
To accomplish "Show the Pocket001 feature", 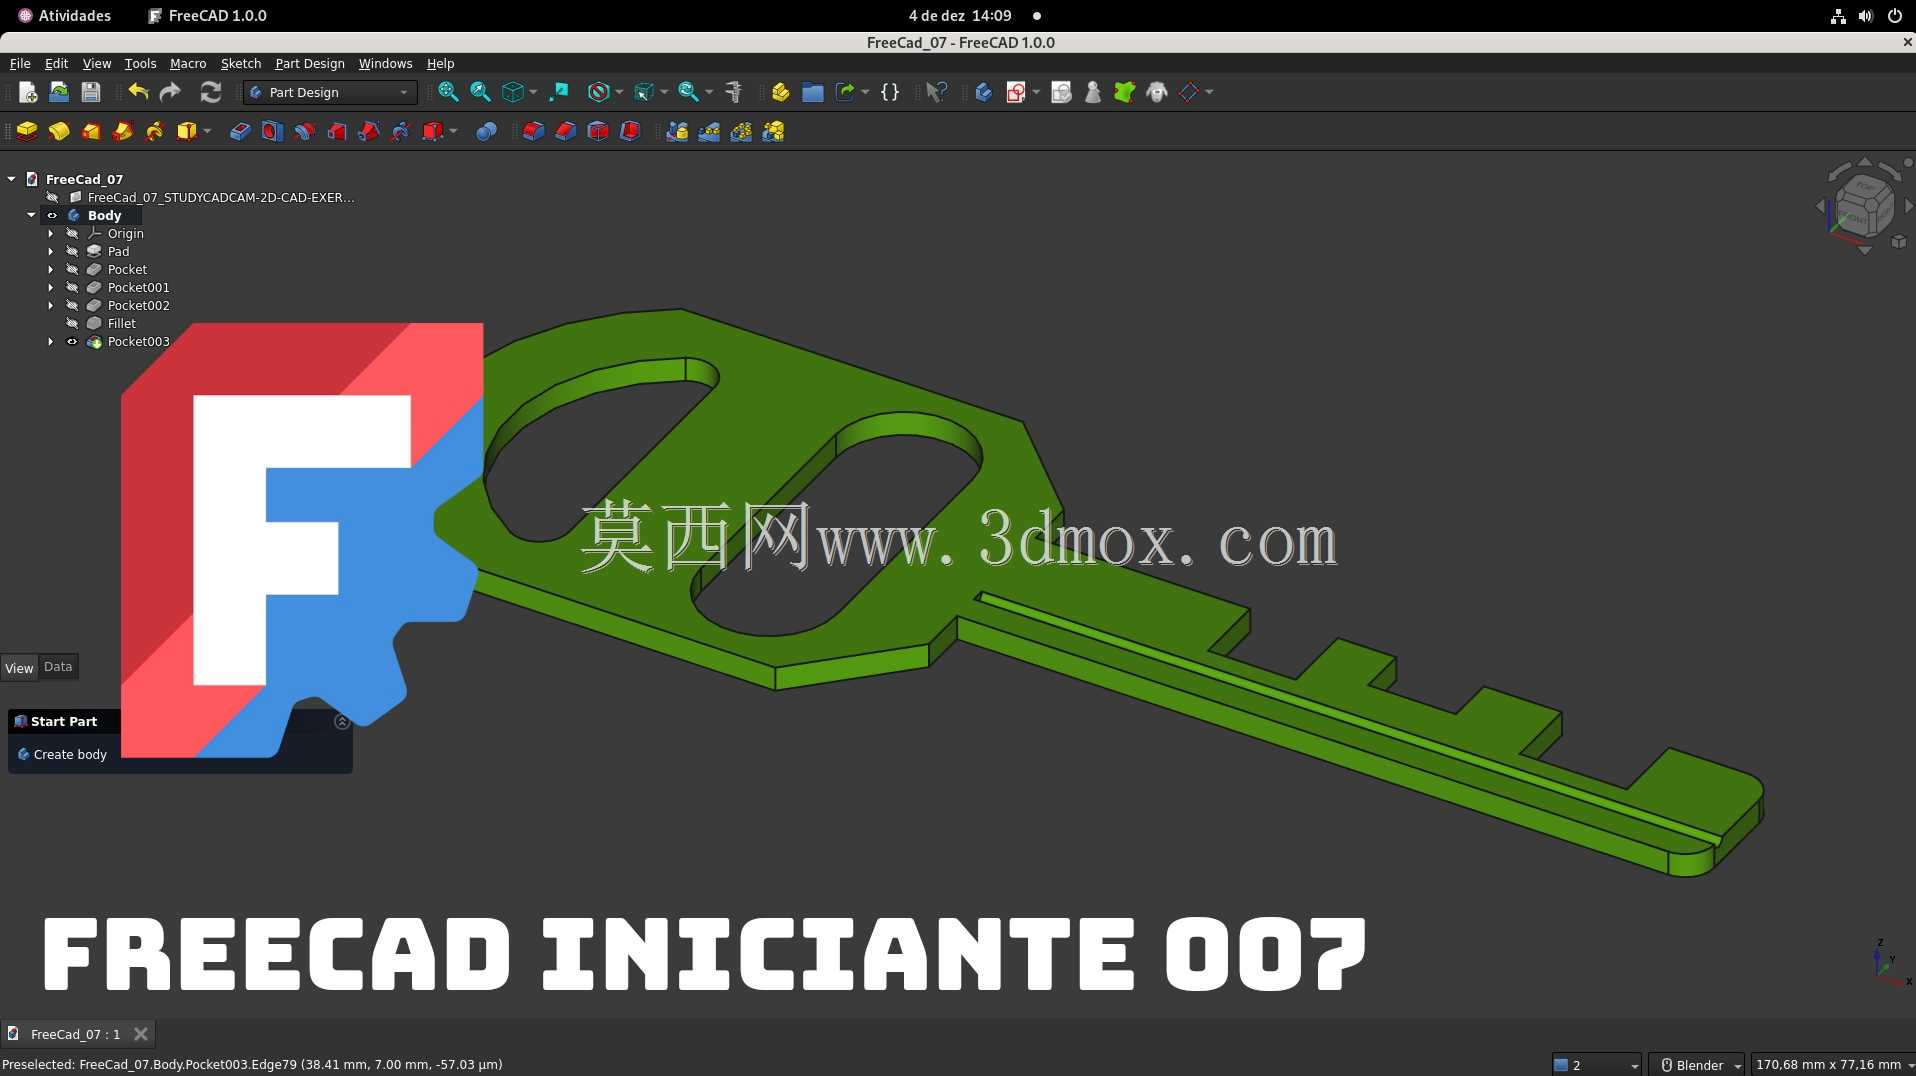I will point(72,287).
